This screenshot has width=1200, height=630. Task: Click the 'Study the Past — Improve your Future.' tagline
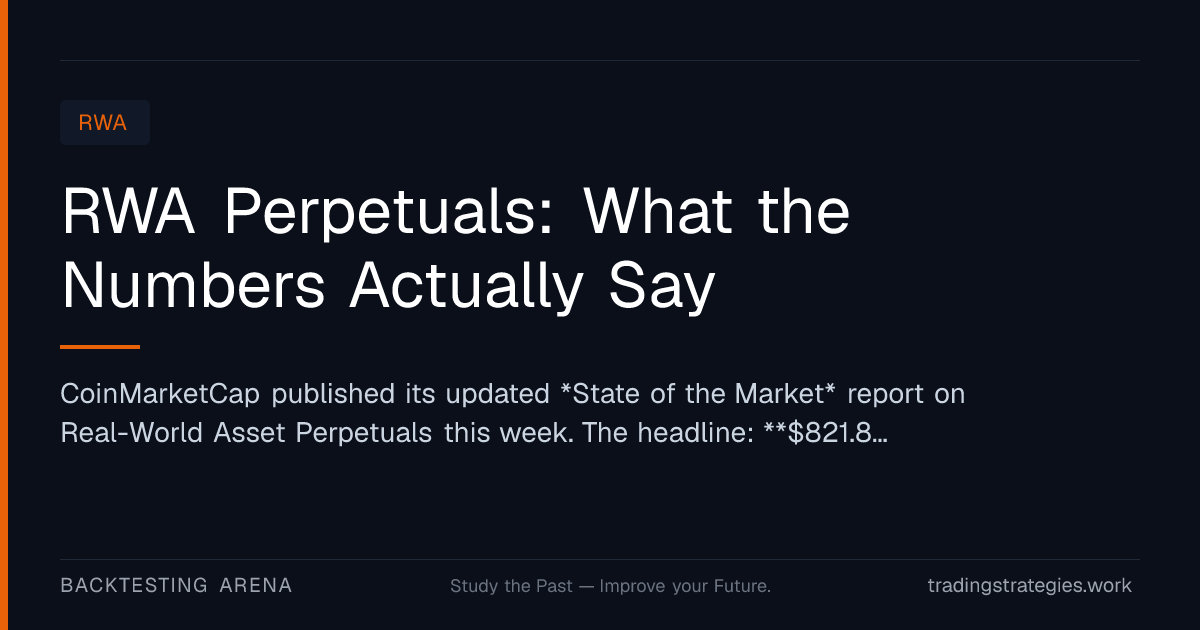(610, 586)
